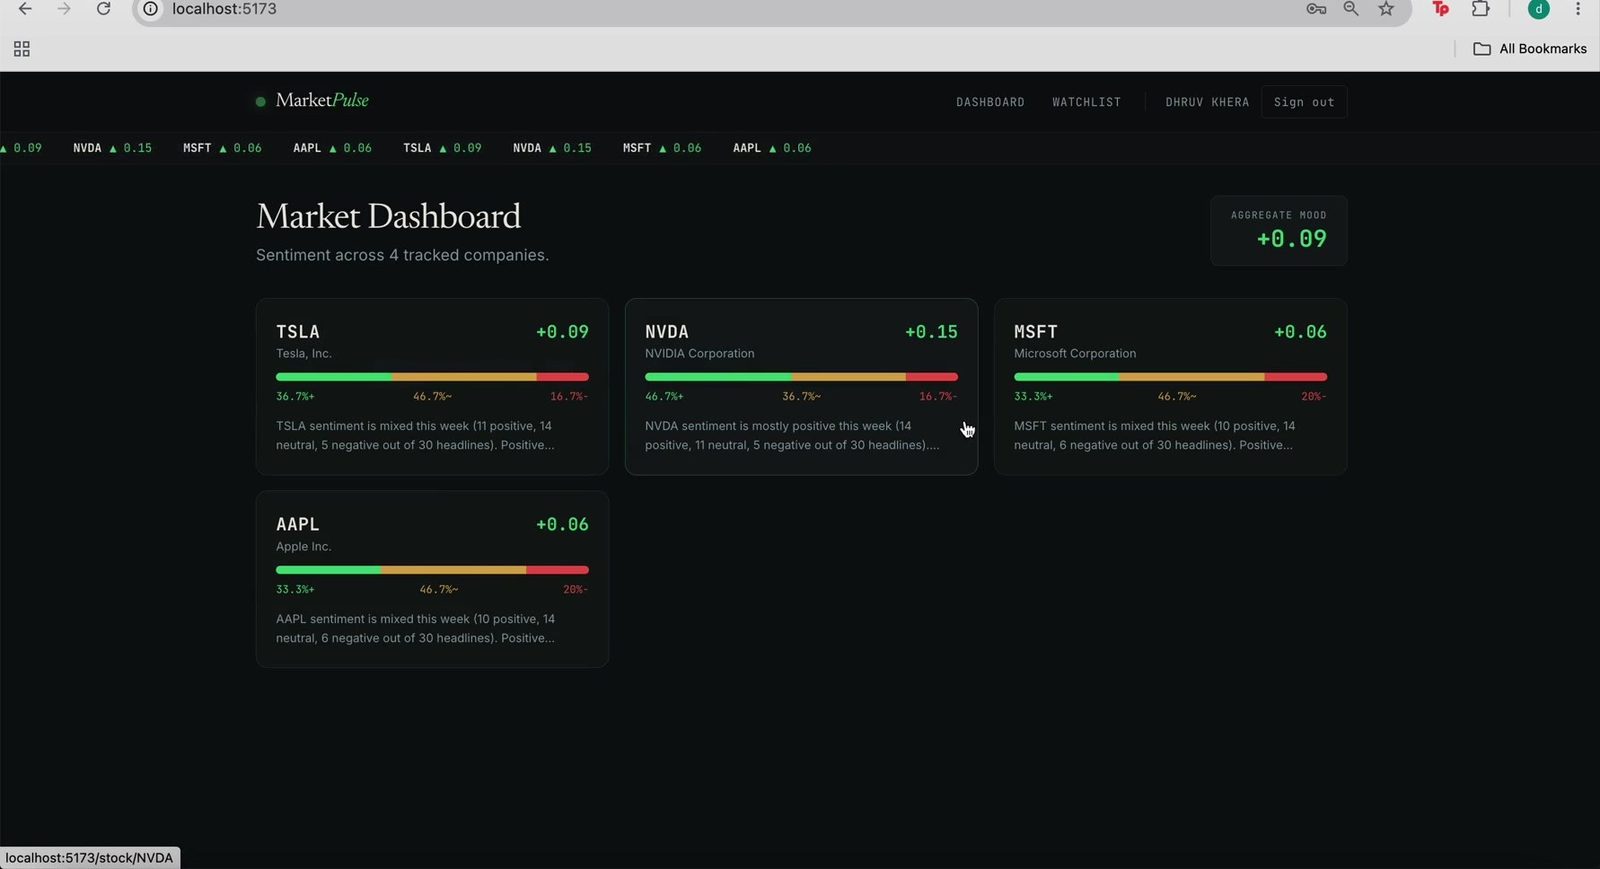Open the password key icon
Screen dimensions: 1600x869
(1316, 9)
